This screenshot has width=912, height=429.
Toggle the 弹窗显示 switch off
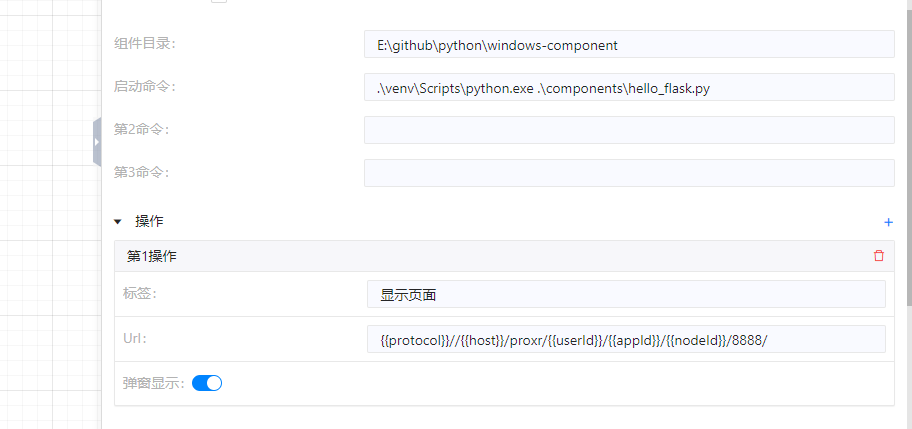tap(207, 383)
